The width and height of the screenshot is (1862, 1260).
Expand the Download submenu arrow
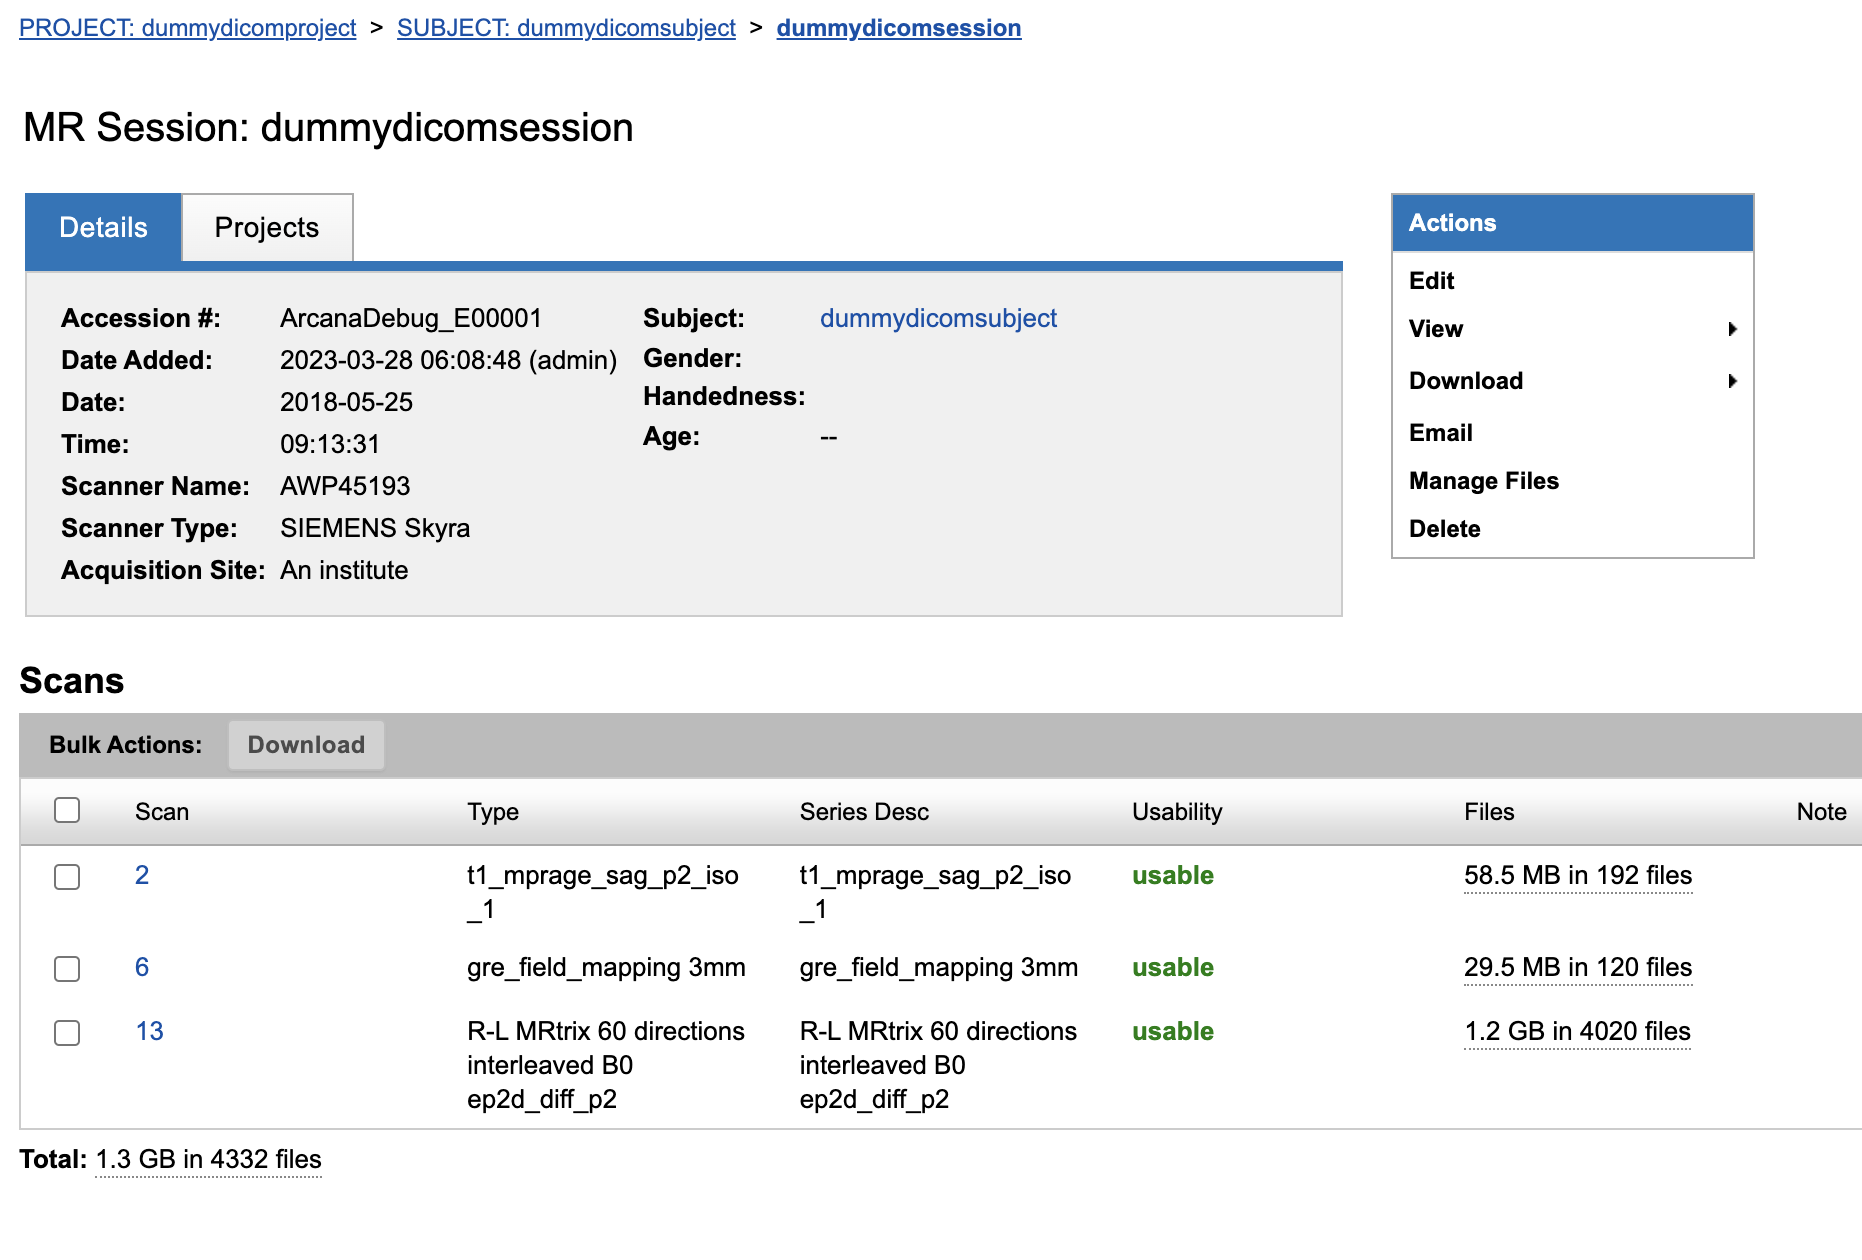pos(1733,381)
